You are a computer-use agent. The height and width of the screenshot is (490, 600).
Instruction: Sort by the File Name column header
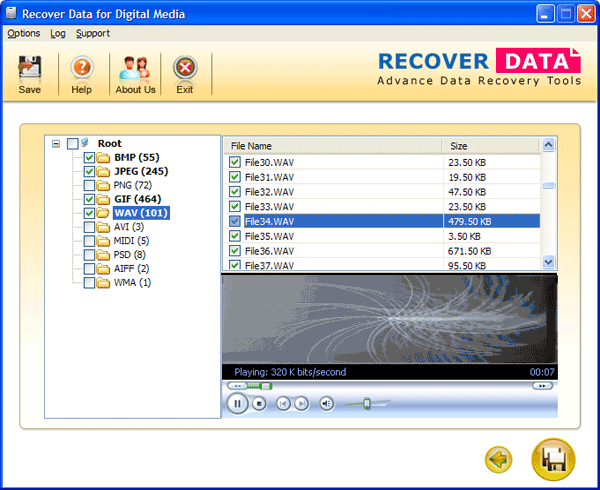(x=330, y=145)
